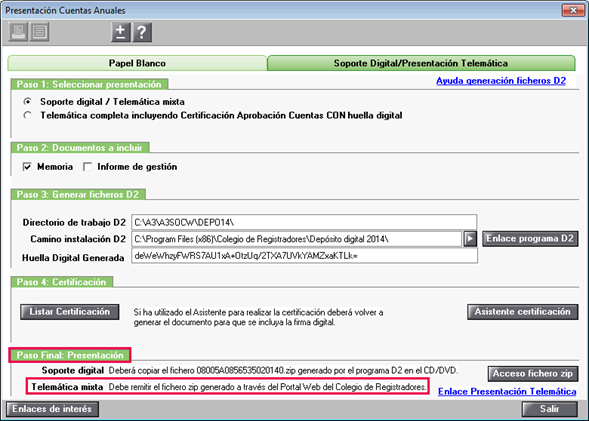Click the 'Telemática mixta' label text

pos(67,387)
